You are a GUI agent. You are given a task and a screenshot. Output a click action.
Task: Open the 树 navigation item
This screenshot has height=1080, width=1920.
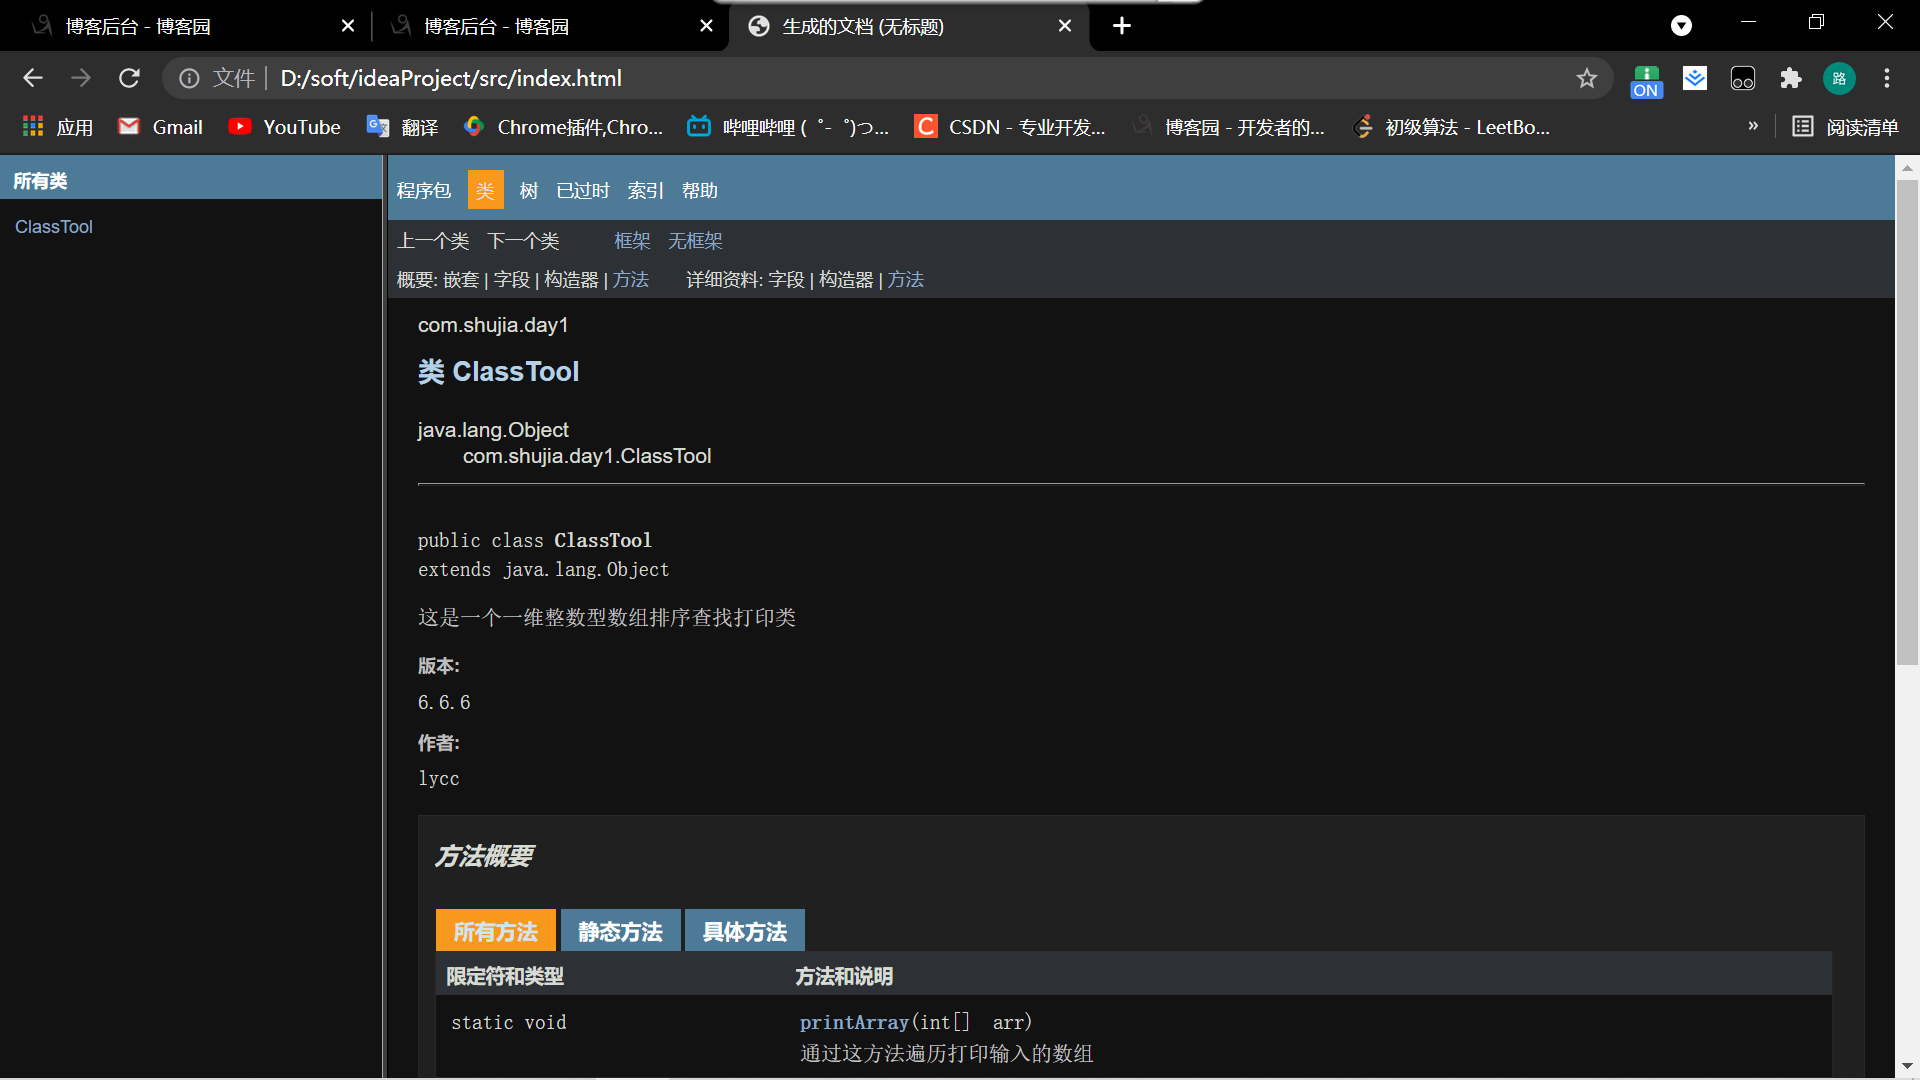[529, 191]
